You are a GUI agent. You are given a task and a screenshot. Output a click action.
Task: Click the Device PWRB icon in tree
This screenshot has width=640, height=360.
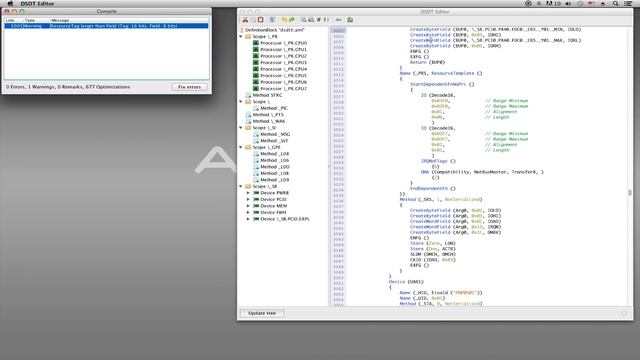click(256, 193)
